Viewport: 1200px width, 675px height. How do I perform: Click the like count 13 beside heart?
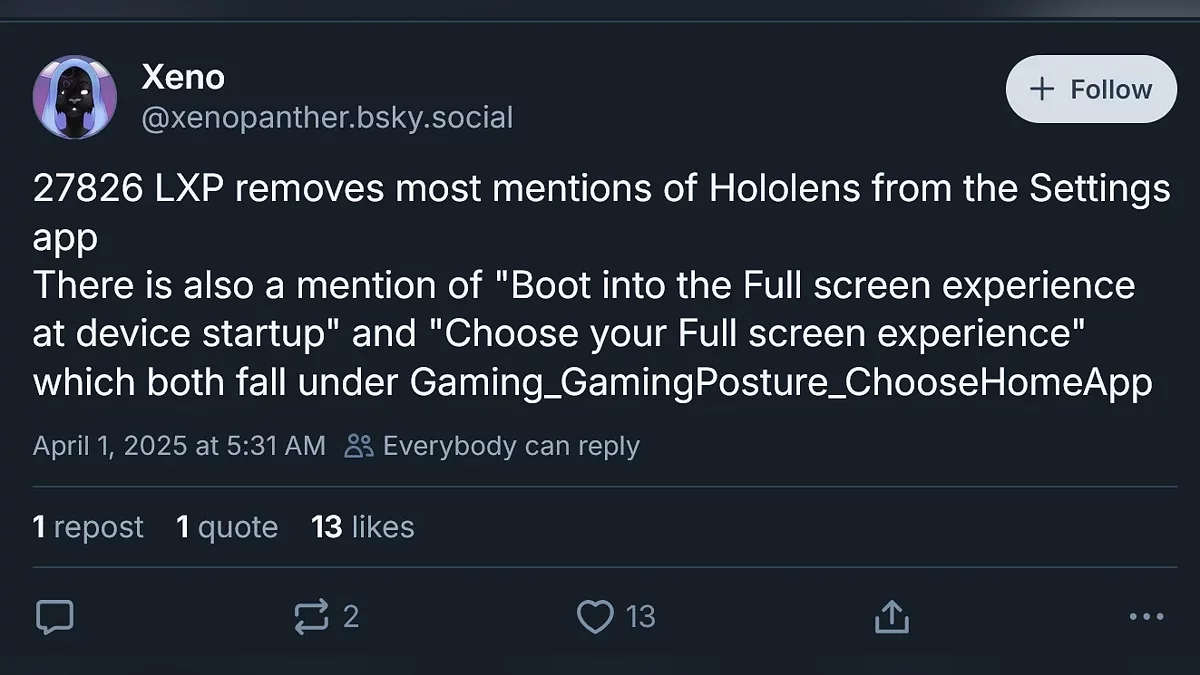[x=640, y=617]
